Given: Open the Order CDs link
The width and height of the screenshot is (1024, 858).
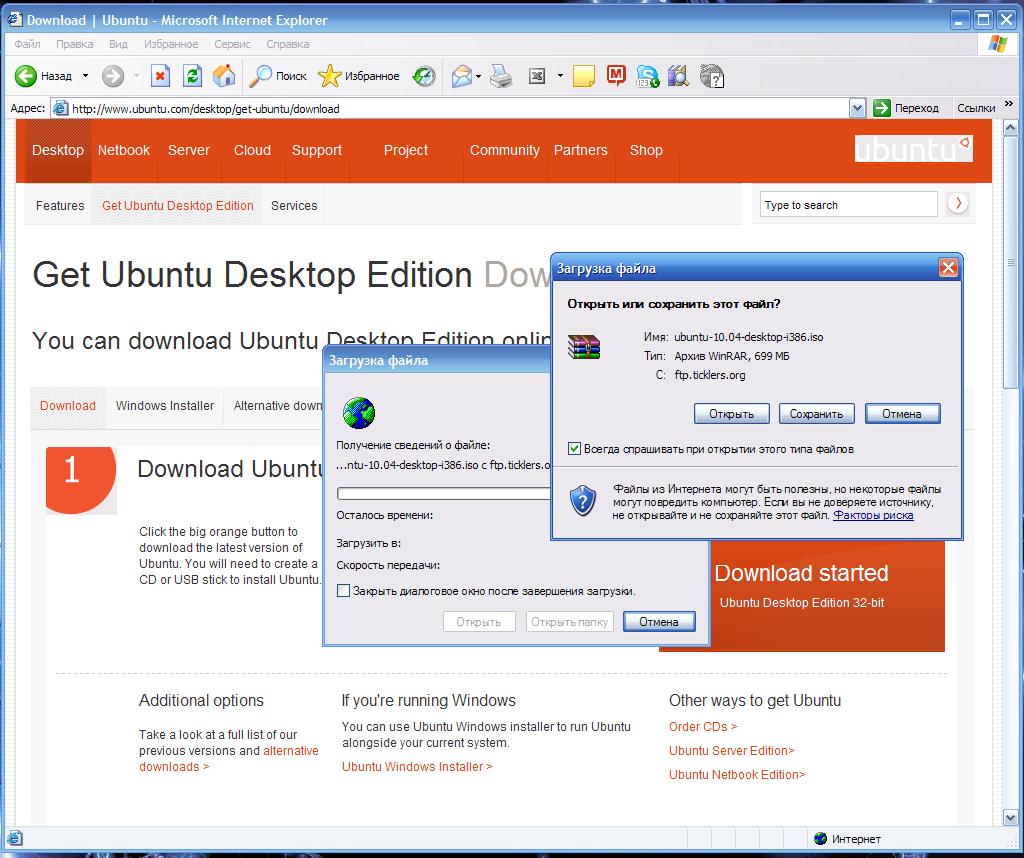Looking at the screenshot, I should coord(703,726).
